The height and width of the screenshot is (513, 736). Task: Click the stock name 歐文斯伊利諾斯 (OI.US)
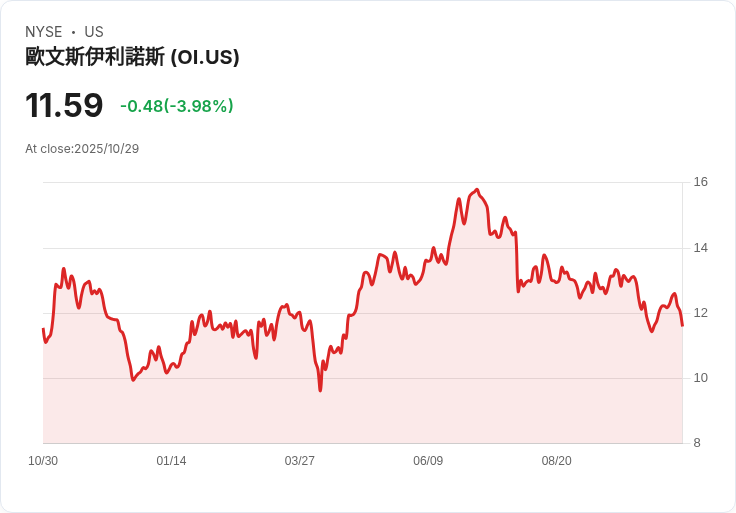pos(132,57)
